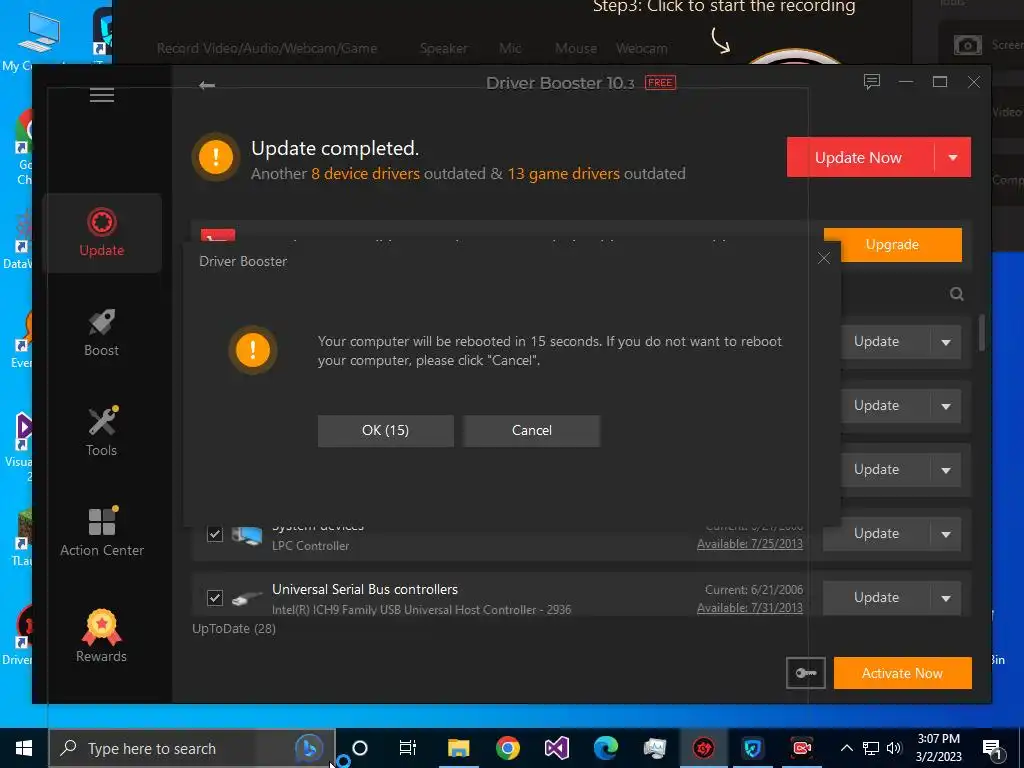Click the Cortana circle icon

[360, 748]
